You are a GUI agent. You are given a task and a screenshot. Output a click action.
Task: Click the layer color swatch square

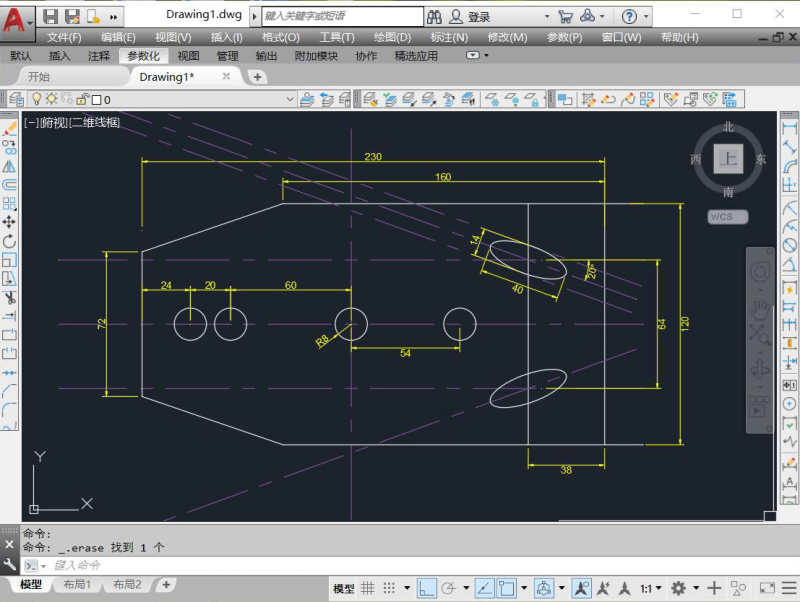pyautogui.click(x=97, y=99)
